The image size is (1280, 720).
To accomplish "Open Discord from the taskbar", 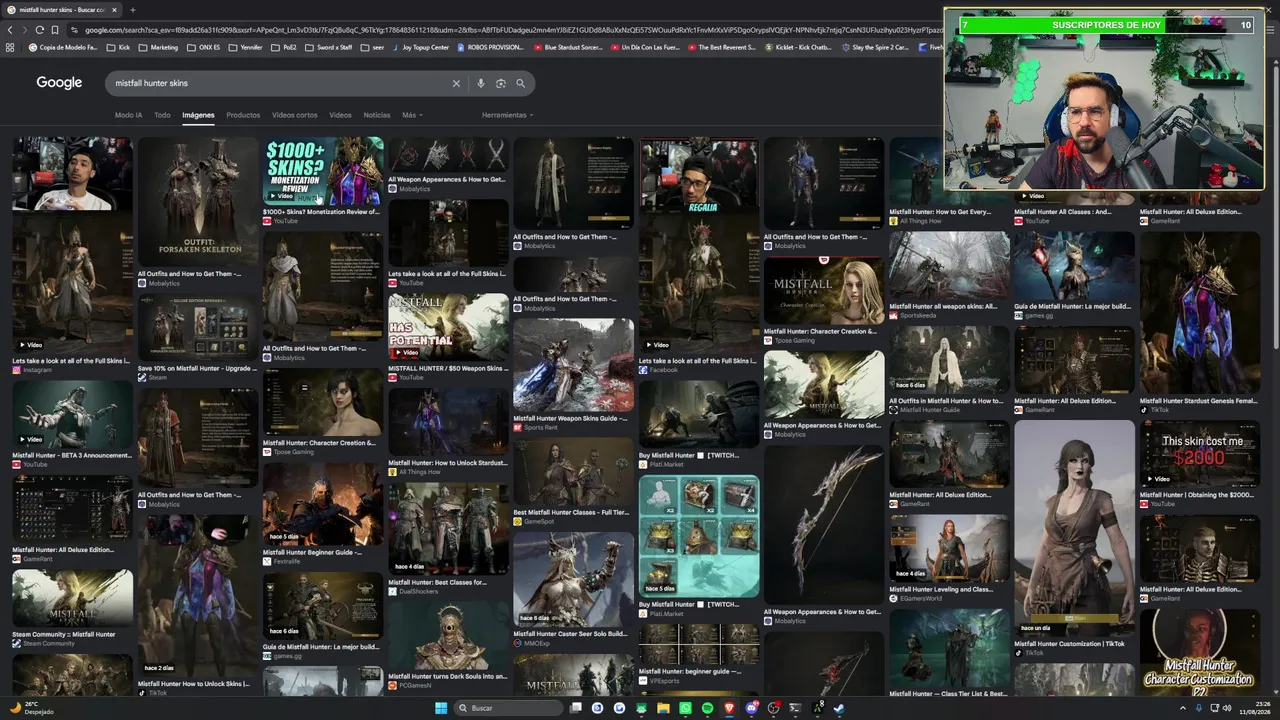I will coord(751,708).
